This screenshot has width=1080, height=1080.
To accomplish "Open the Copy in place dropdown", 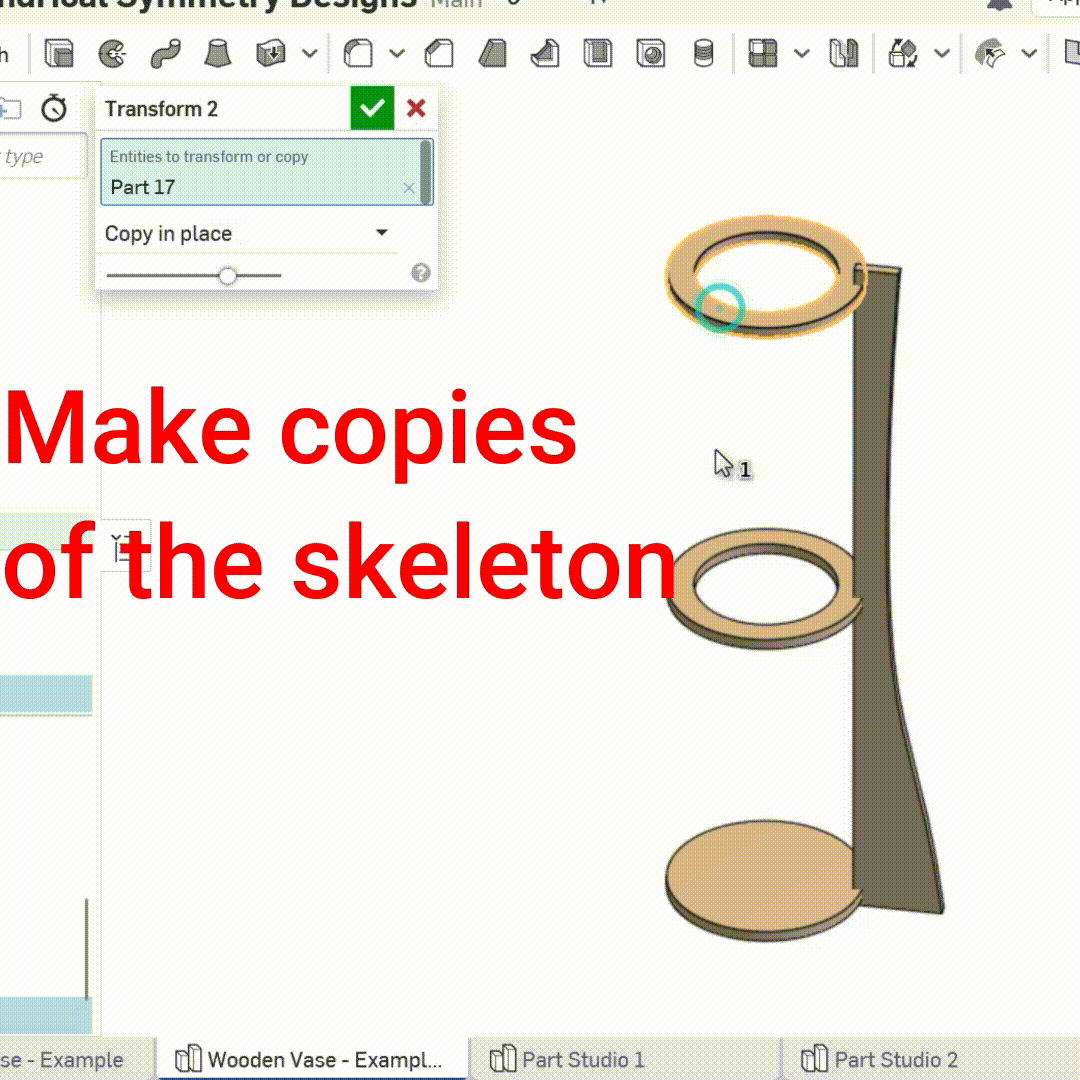I will 380,232.
